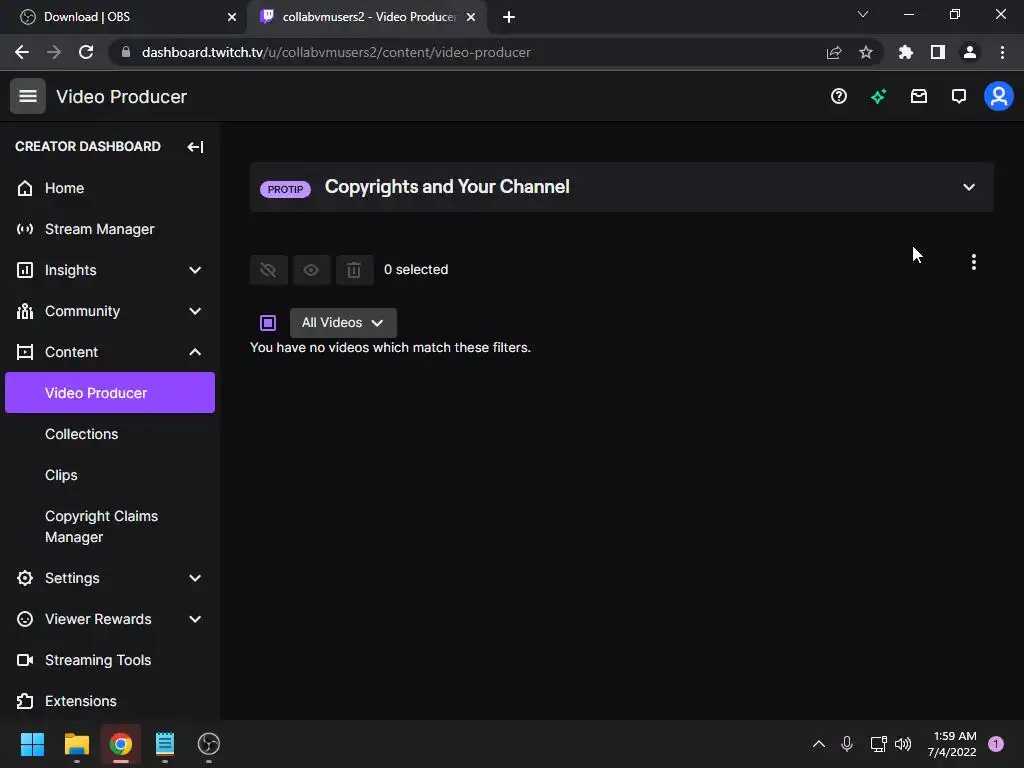Click the publish eye visibility button
This screenshot has height=768, width=1024.
tap(311, 270)
